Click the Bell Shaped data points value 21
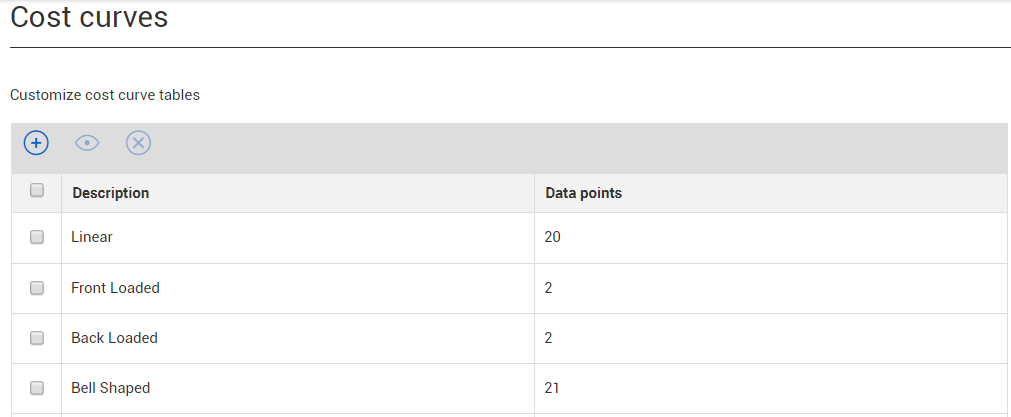The image size is (1011, 417). click(553, 388)
